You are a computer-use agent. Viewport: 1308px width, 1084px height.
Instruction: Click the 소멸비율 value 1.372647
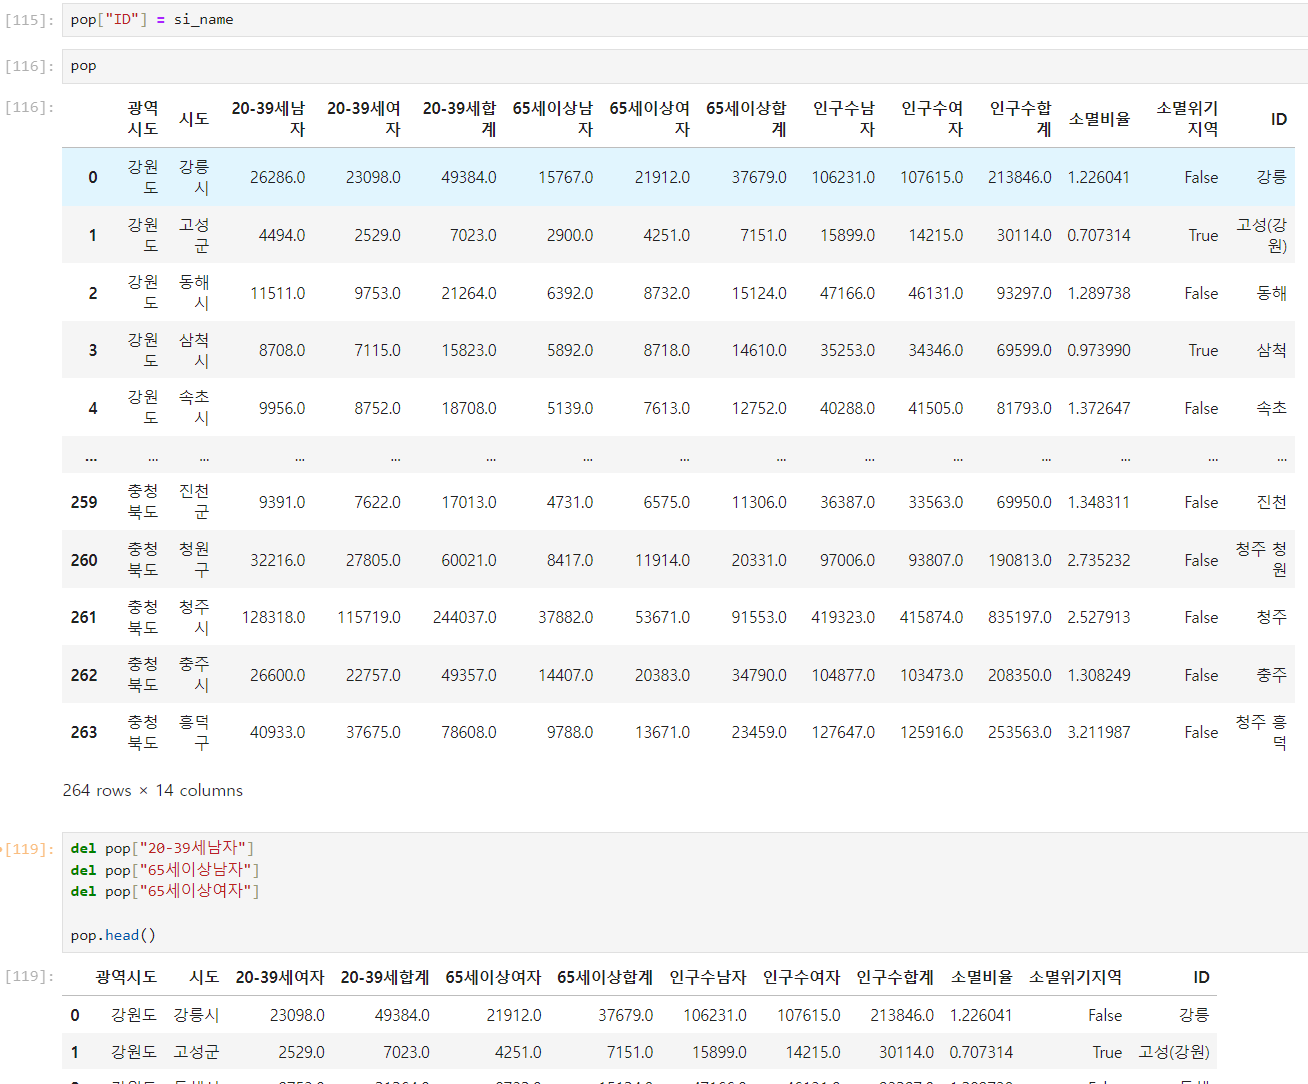pyautogui.click(x=1099, y=408)
